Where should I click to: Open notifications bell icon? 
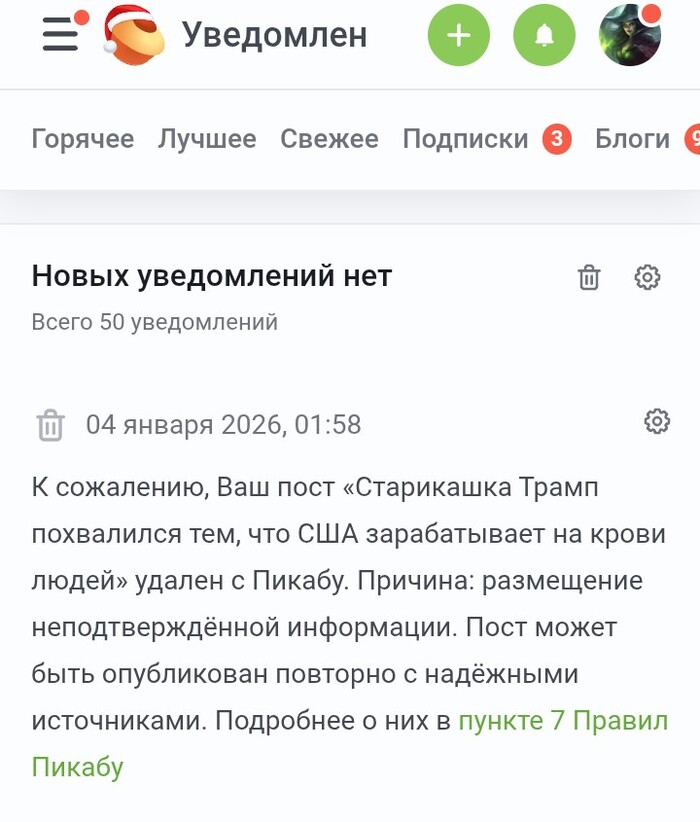[x=544, y=36]
